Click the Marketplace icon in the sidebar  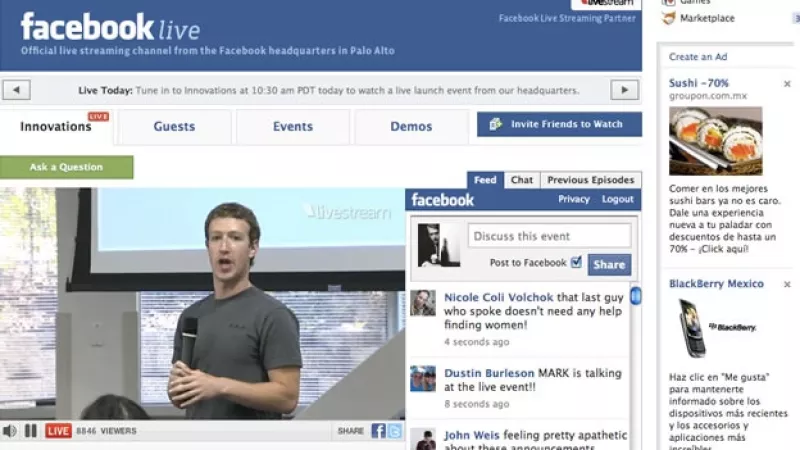pos(668,18)
